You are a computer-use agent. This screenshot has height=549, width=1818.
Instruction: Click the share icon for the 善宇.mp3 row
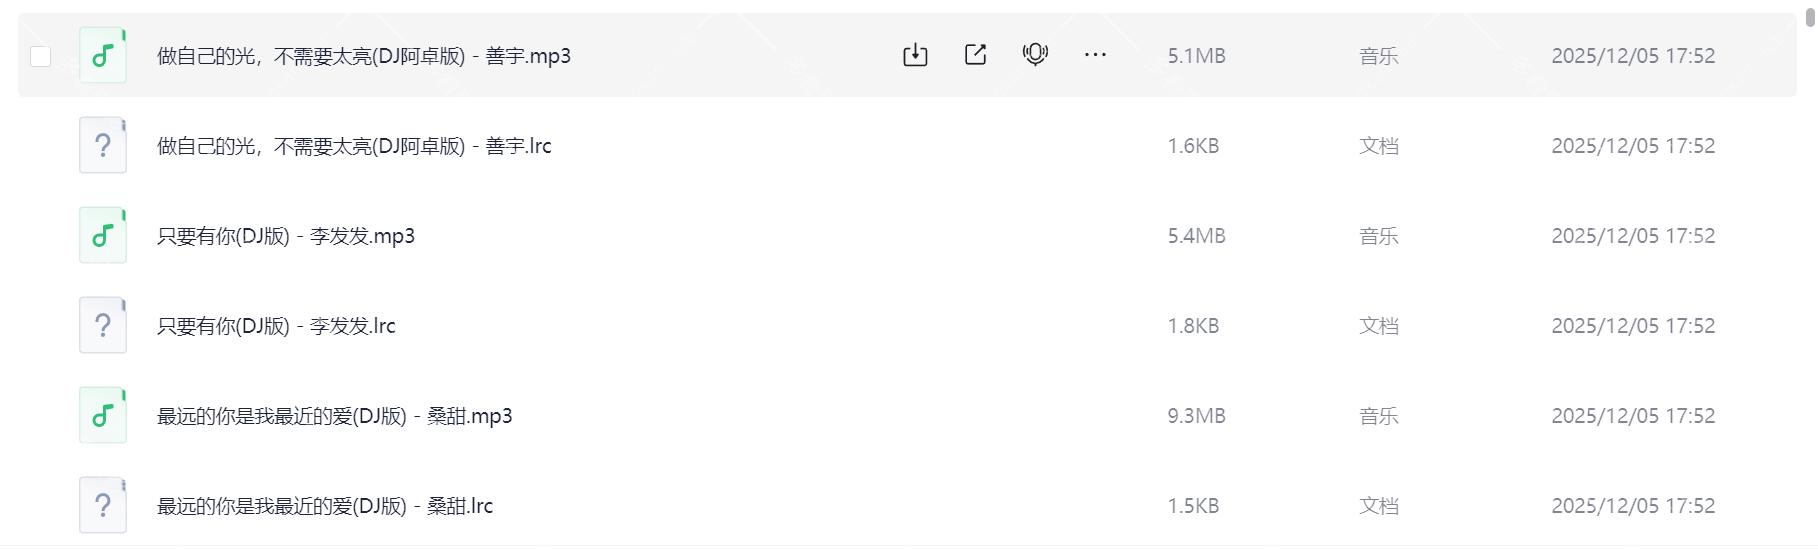click(x=975, y=55)
